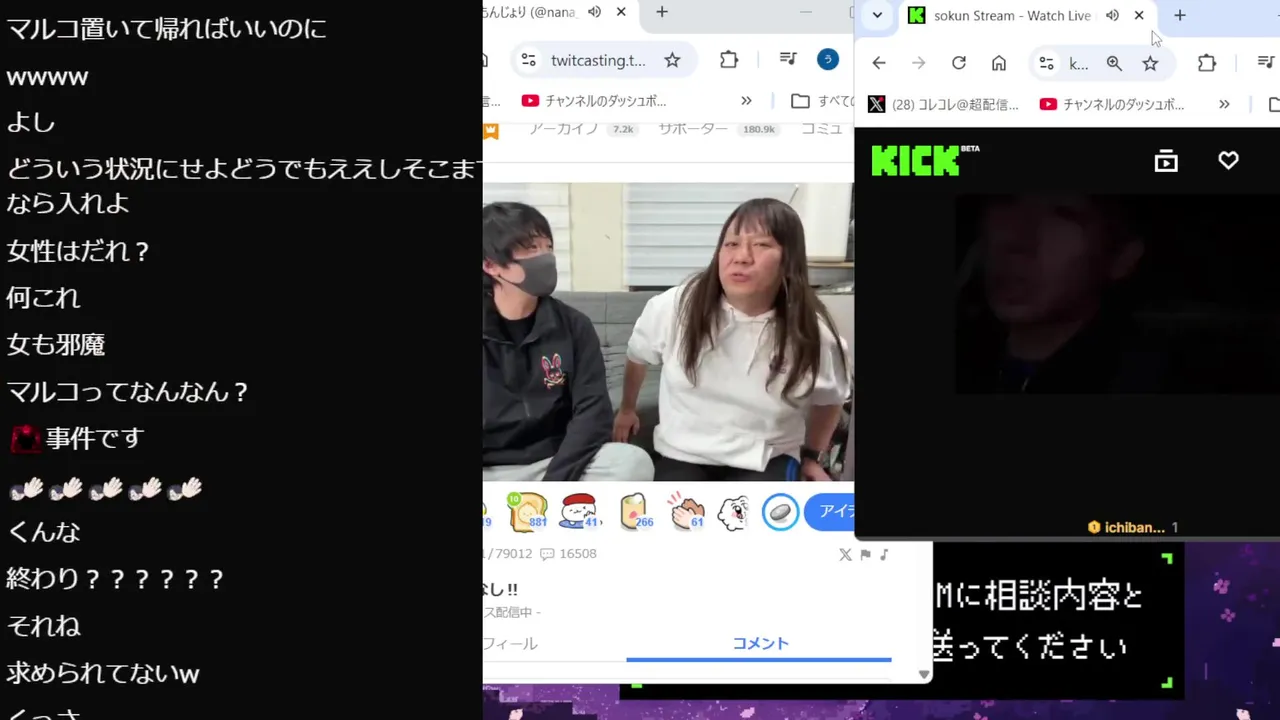Open the アーカイブ tab on Twitcasting
Screen dimensions: 1280x720
582,129
